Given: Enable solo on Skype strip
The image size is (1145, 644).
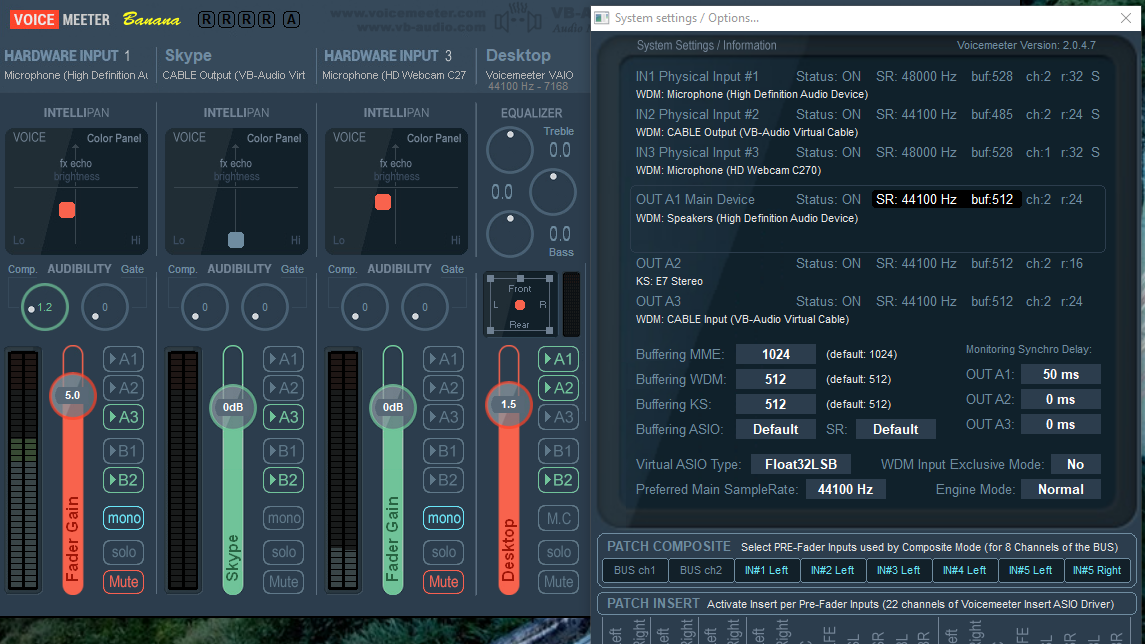Looking at the screenshot, I should pos(283,552).
